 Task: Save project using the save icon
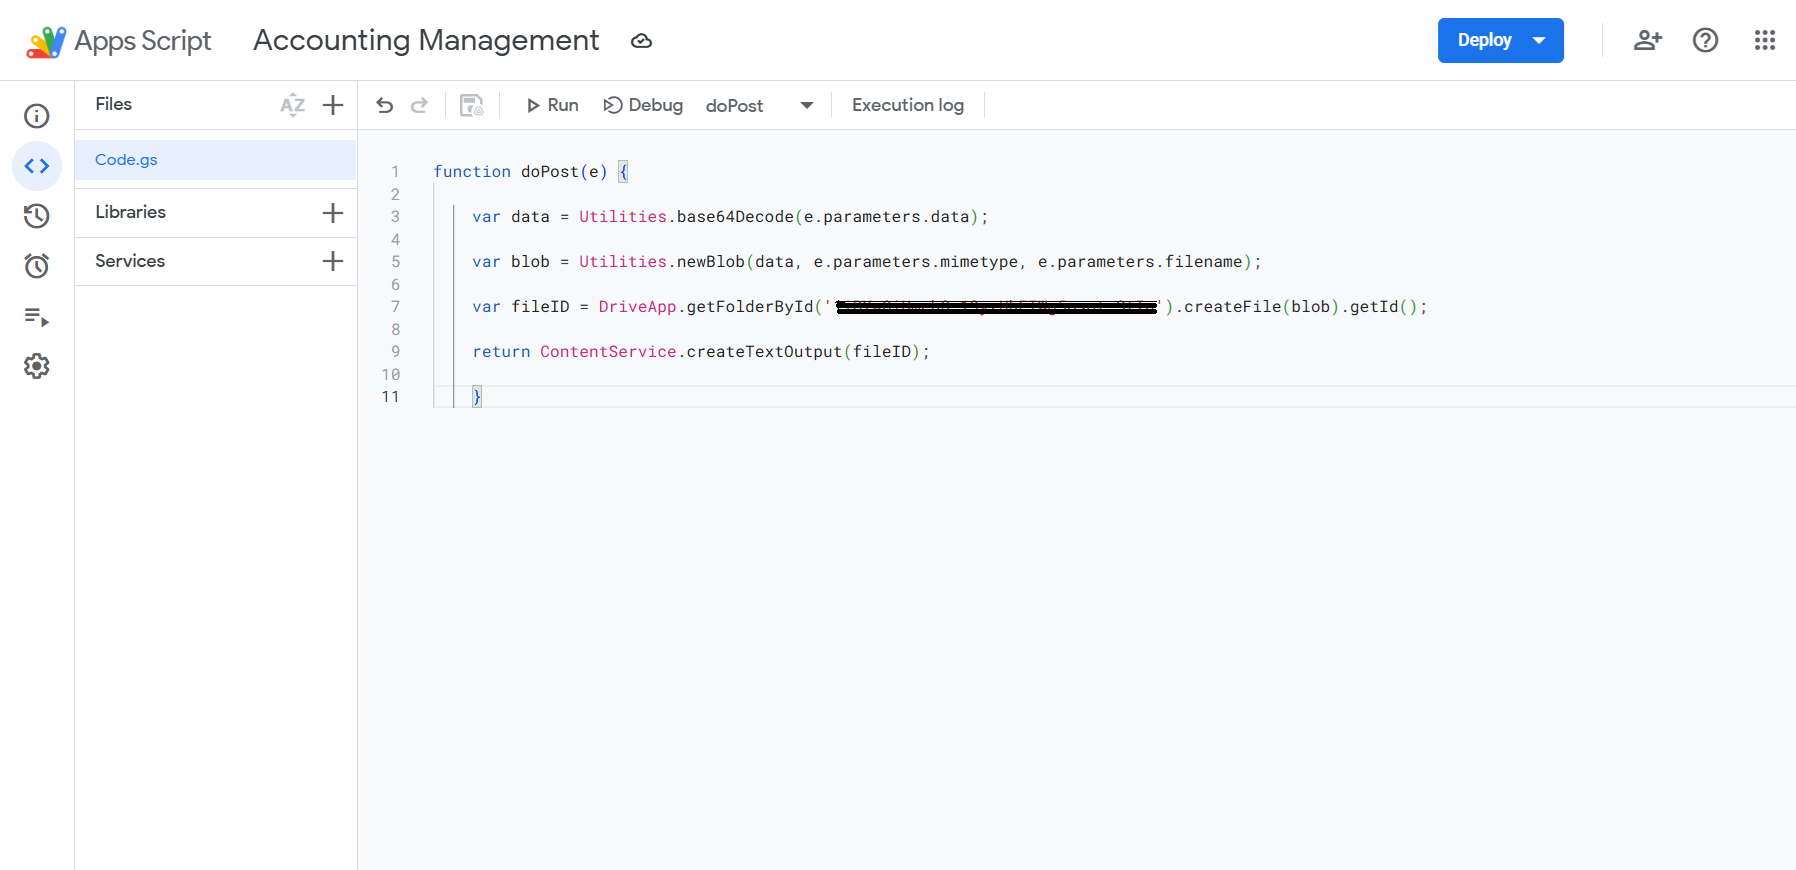471,105
